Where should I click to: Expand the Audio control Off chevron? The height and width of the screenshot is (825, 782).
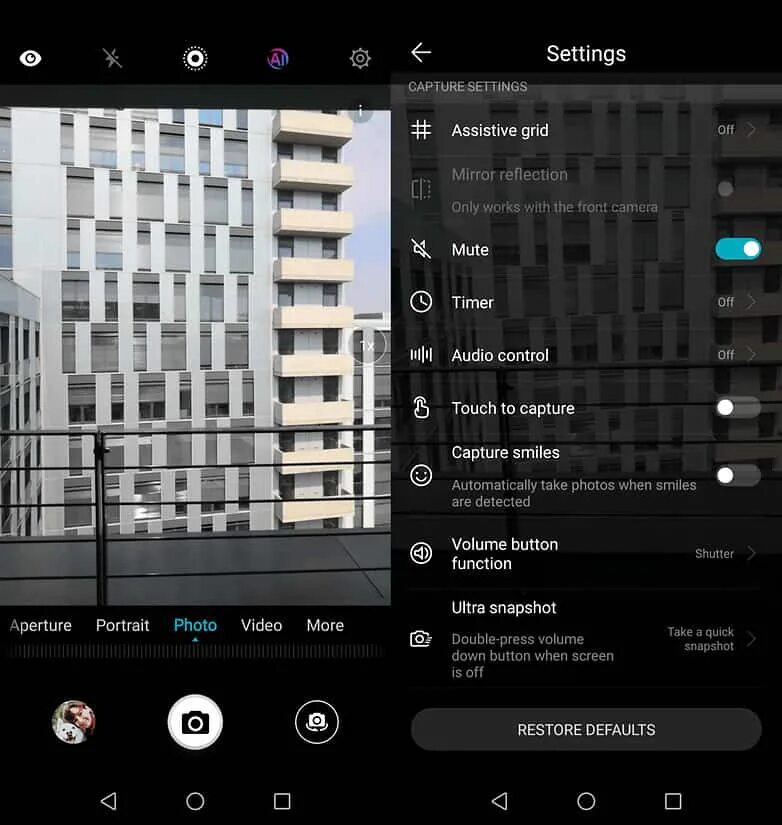751,355
